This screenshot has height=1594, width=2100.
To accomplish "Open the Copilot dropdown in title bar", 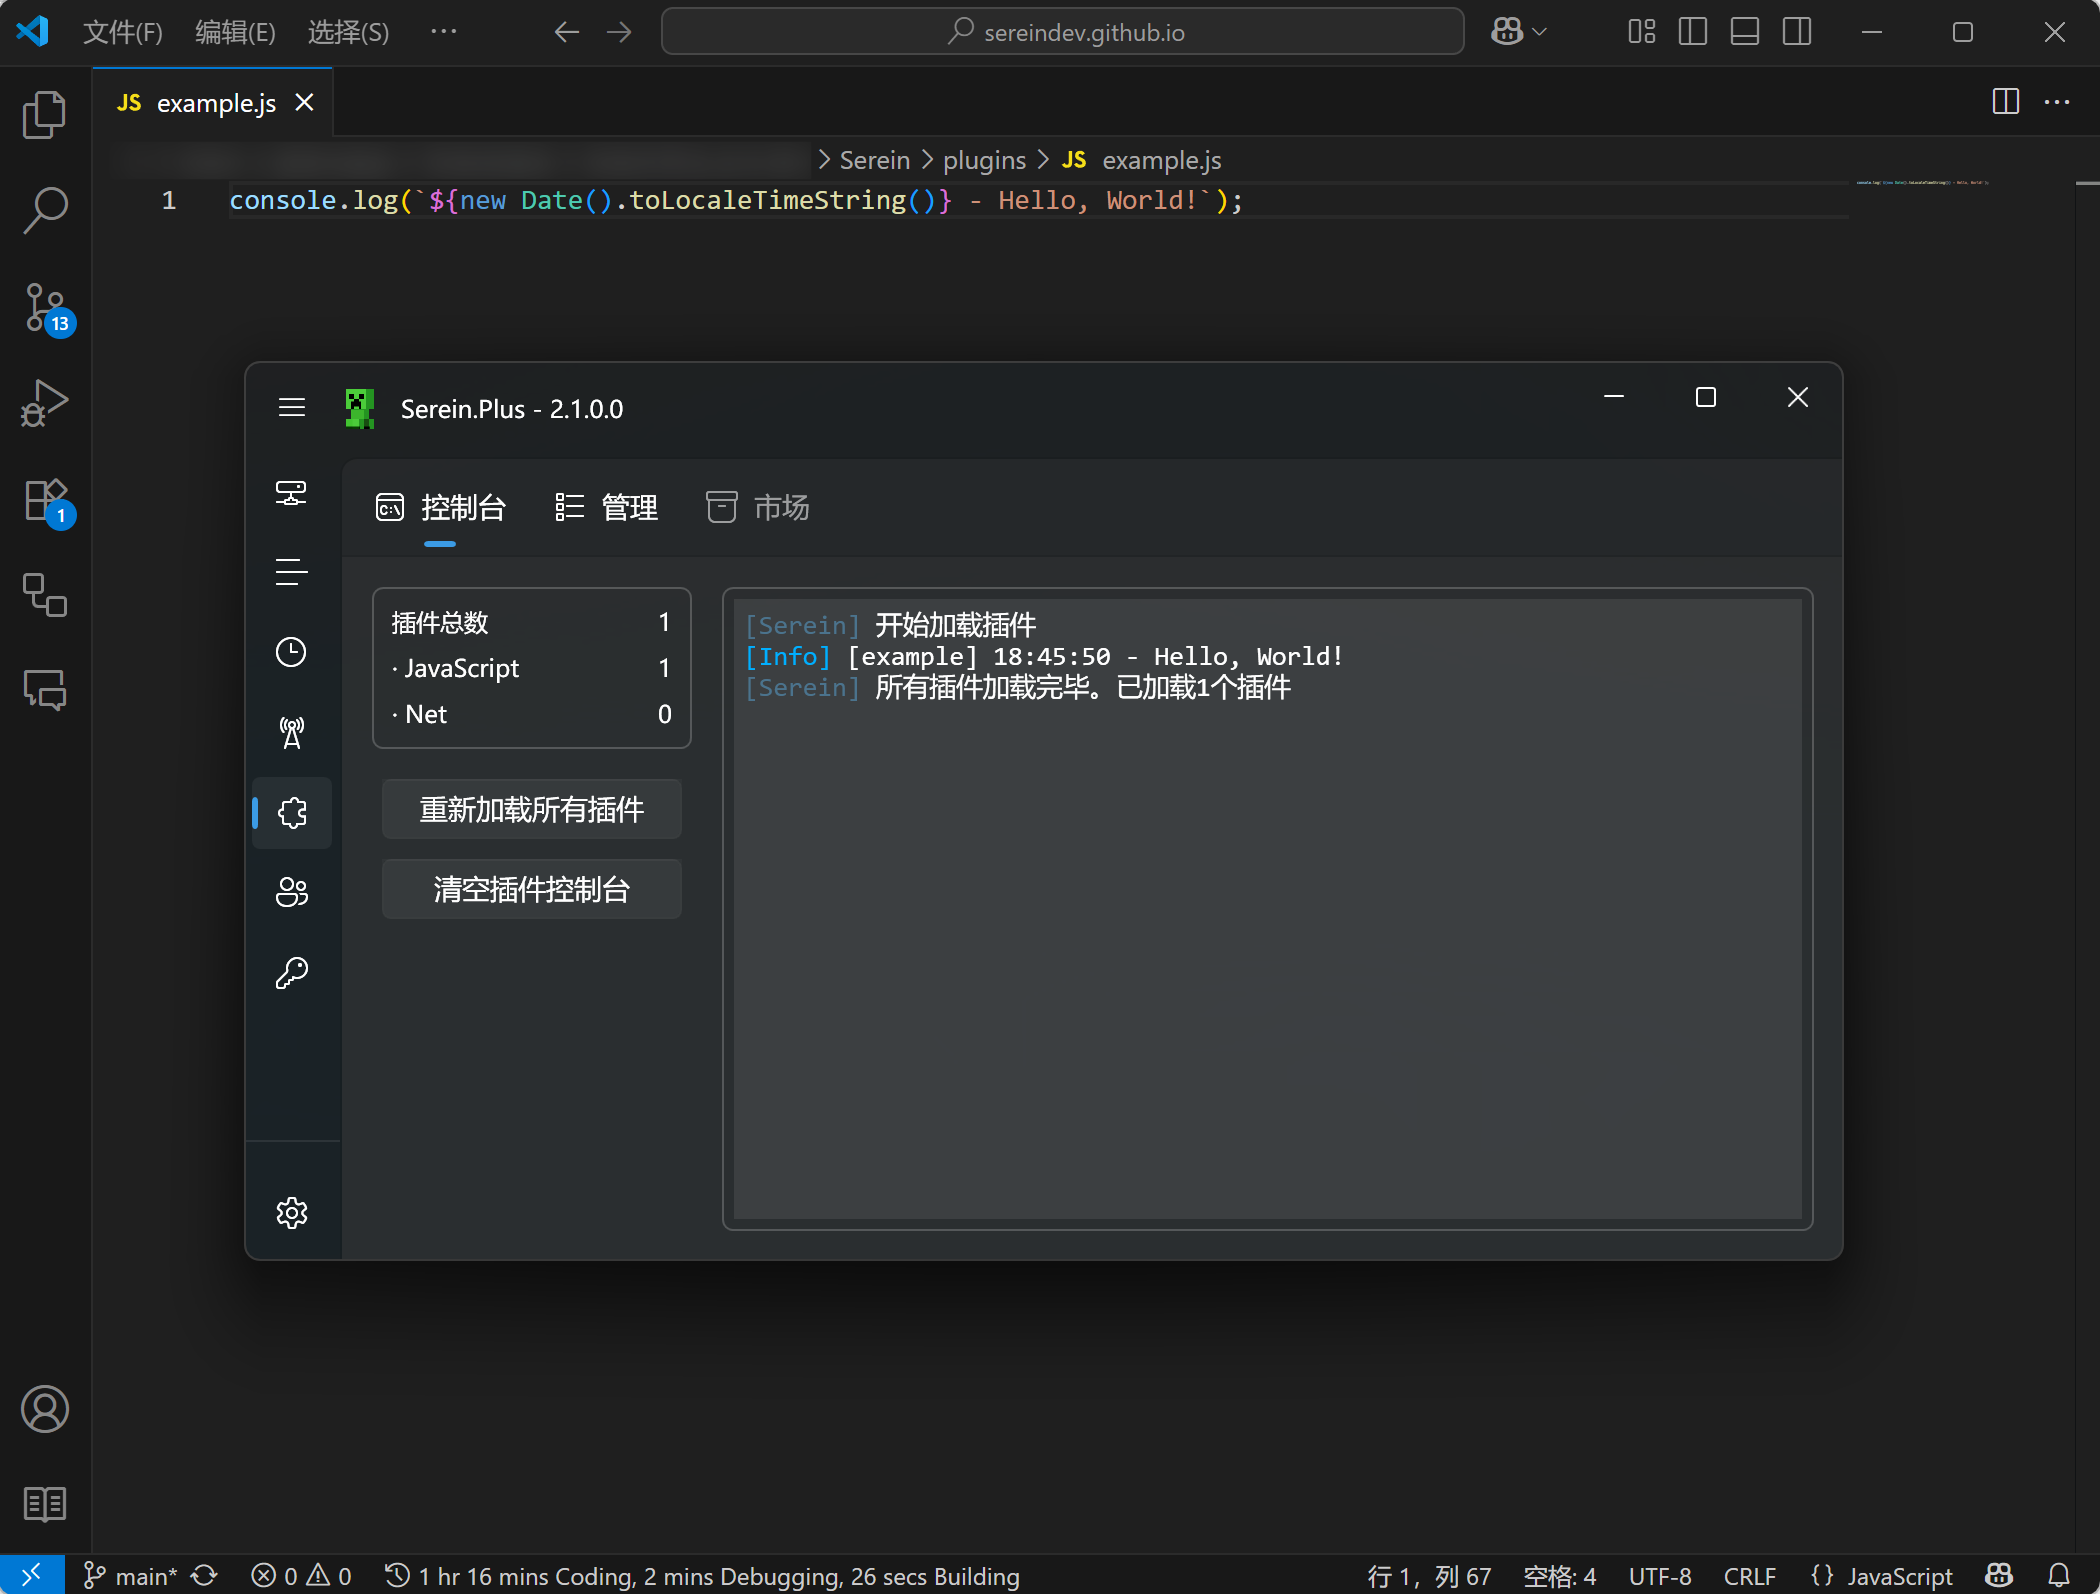I will point(1518,32).
